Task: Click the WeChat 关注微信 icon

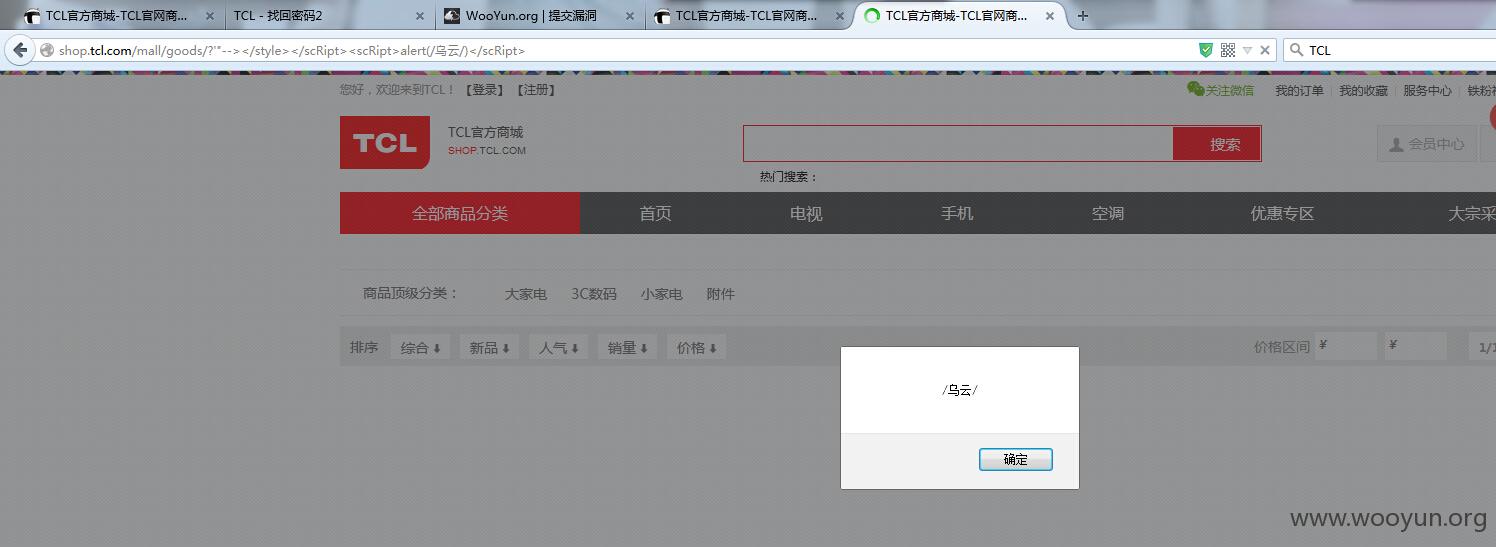Action: point(1195,89)
